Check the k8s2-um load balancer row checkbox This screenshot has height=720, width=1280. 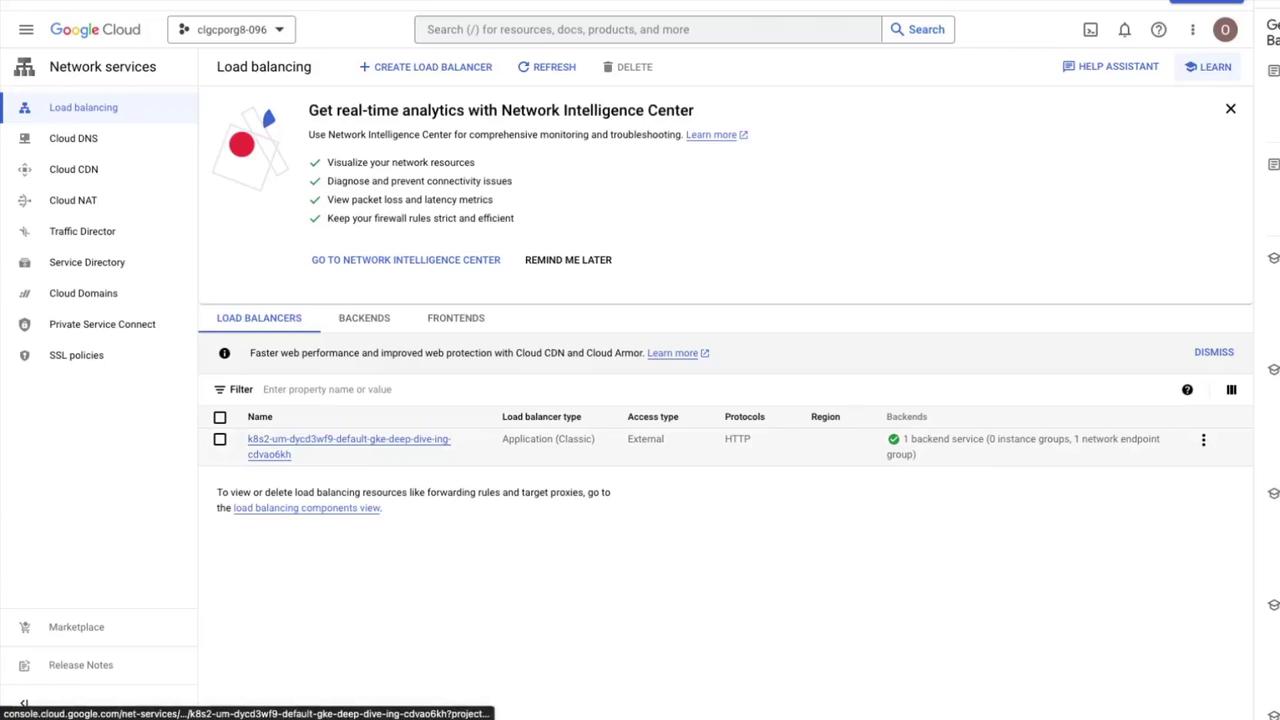click(x=220, y=439)
